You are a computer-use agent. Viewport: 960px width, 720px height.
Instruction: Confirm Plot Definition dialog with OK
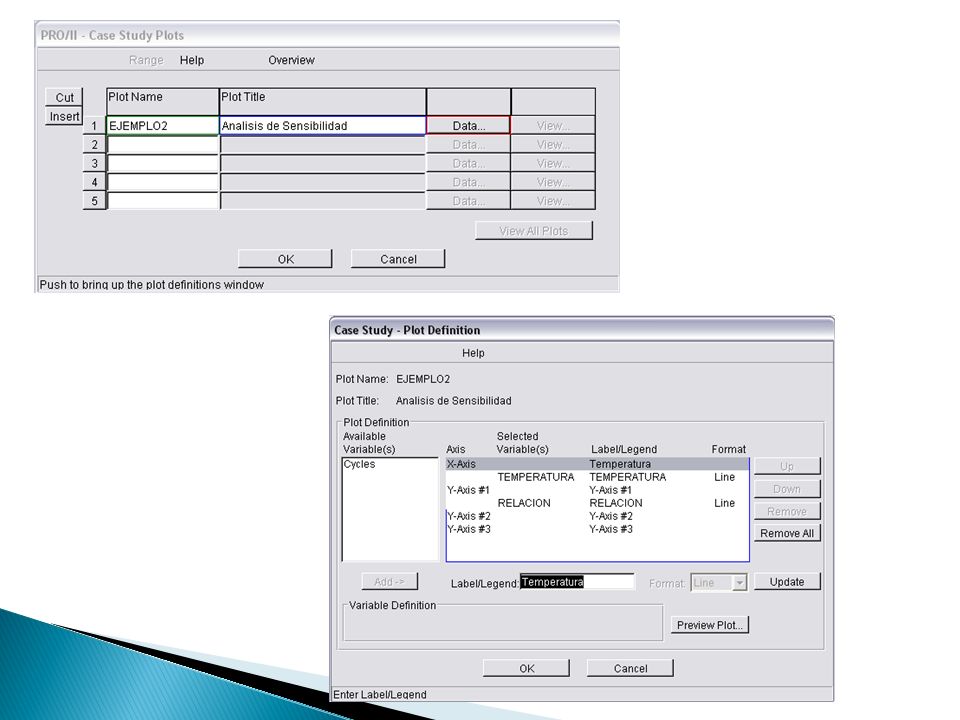527,669
